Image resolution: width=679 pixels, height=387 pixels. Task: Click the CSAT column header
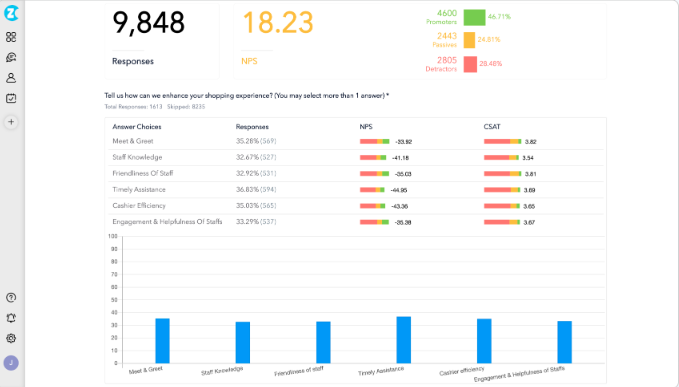pos(492,127)
